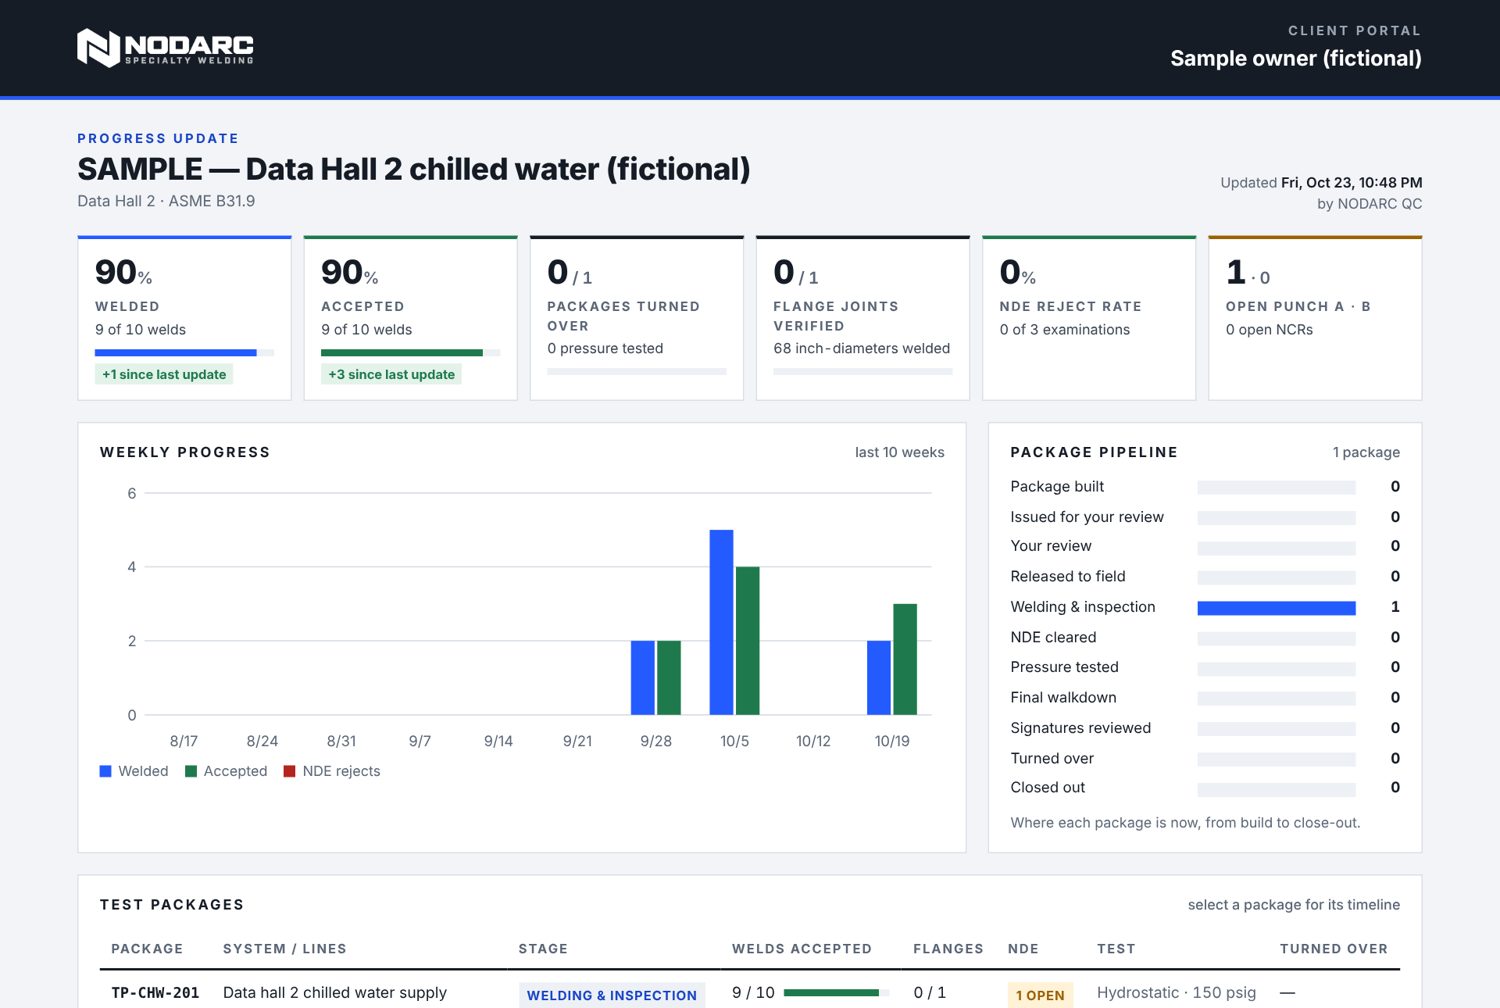Open the Flange Joints Verified card
Viewport: 1500px width, 1008px height.
(863, 318)
